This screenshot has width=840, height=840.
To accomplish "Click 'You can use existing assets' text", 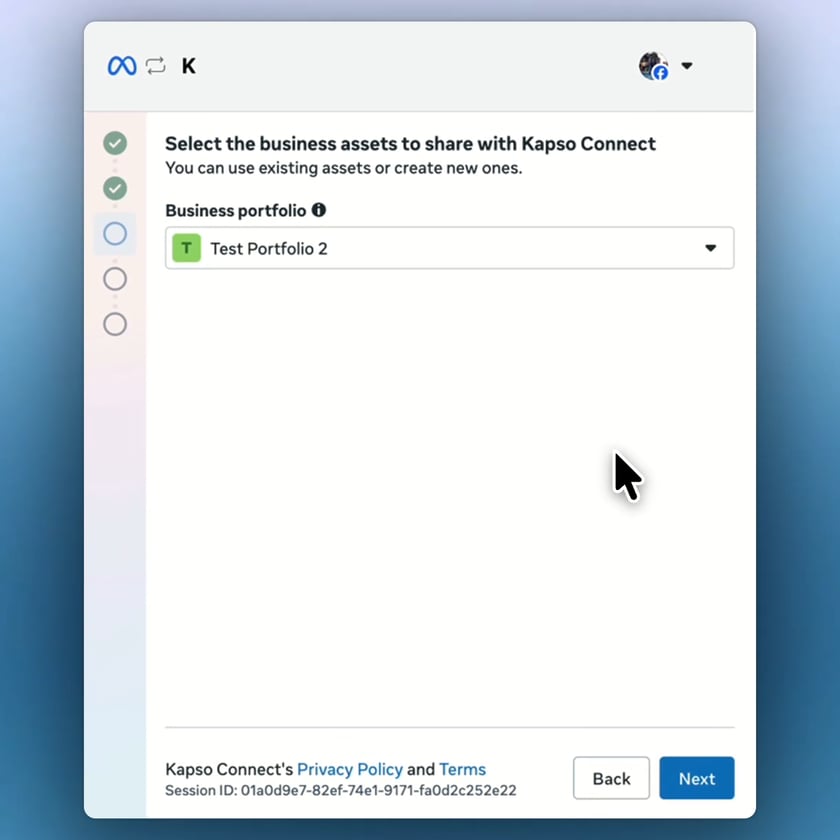I will [343, 168].
